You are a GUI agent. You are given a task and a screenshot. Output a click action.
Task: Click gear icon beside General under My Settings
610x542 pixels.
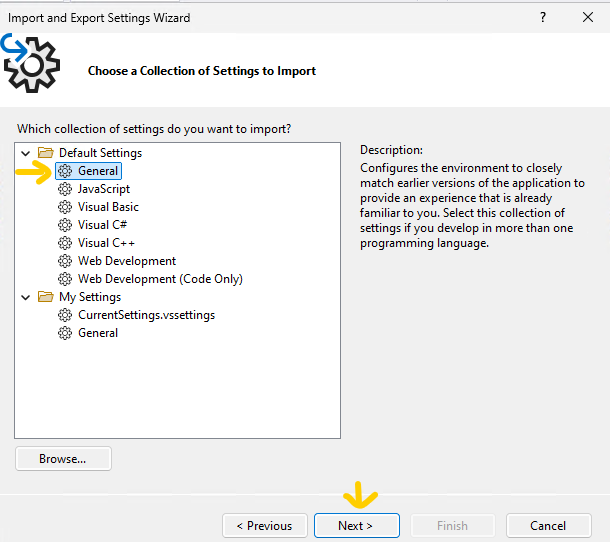click(x=65, y=333)
